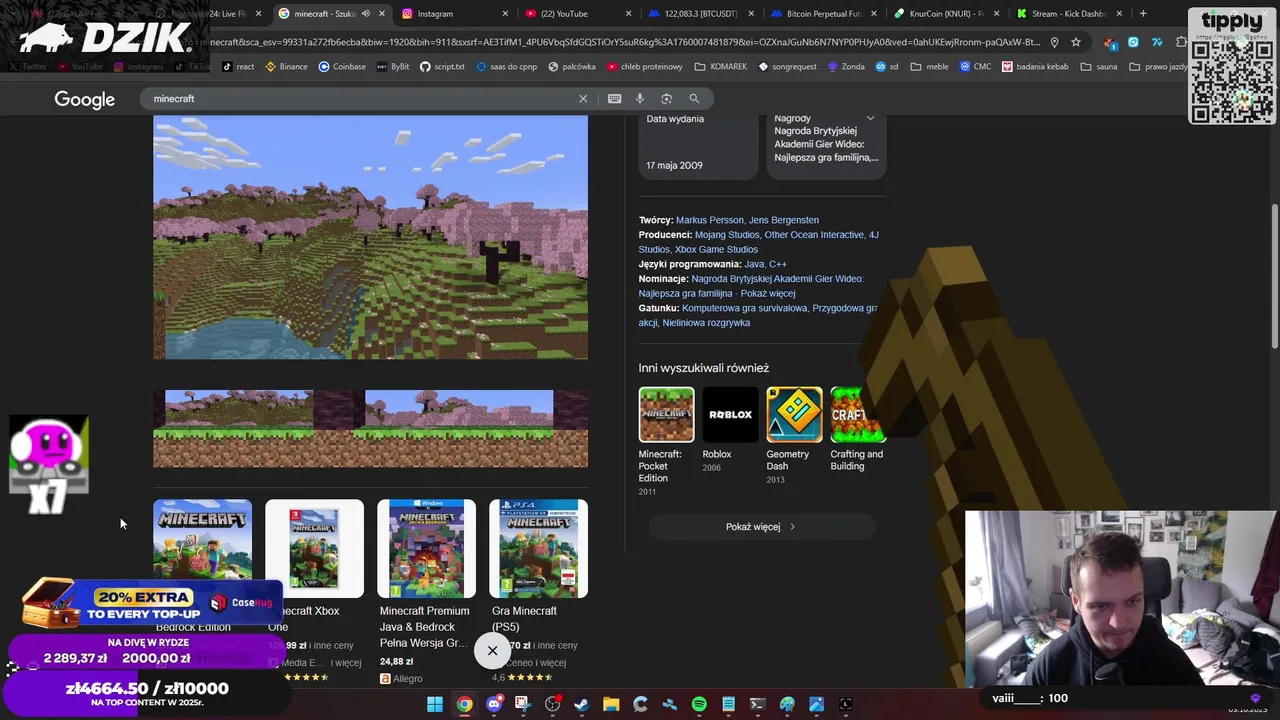The width and height of the screenshot is (1280, 720).
Task: Open the script.txt GitHub bookmark
Action: [x=442, y=67]
